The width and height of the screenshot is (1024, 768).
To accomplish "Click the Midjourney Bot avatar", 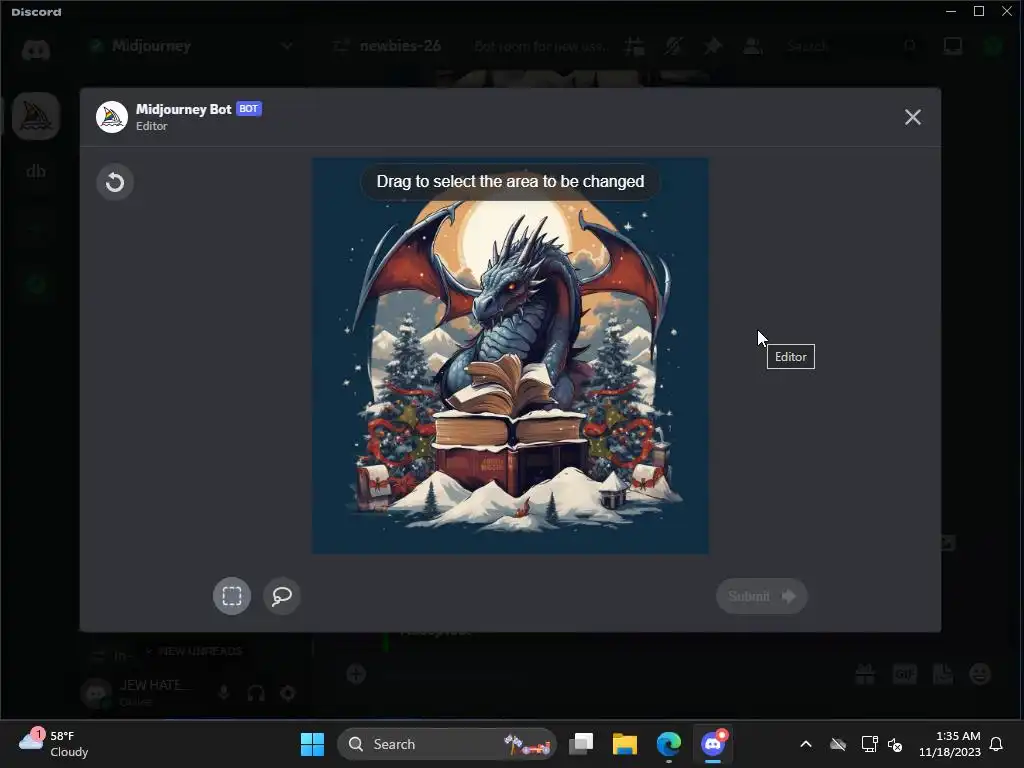I will (x=112, y=117).
